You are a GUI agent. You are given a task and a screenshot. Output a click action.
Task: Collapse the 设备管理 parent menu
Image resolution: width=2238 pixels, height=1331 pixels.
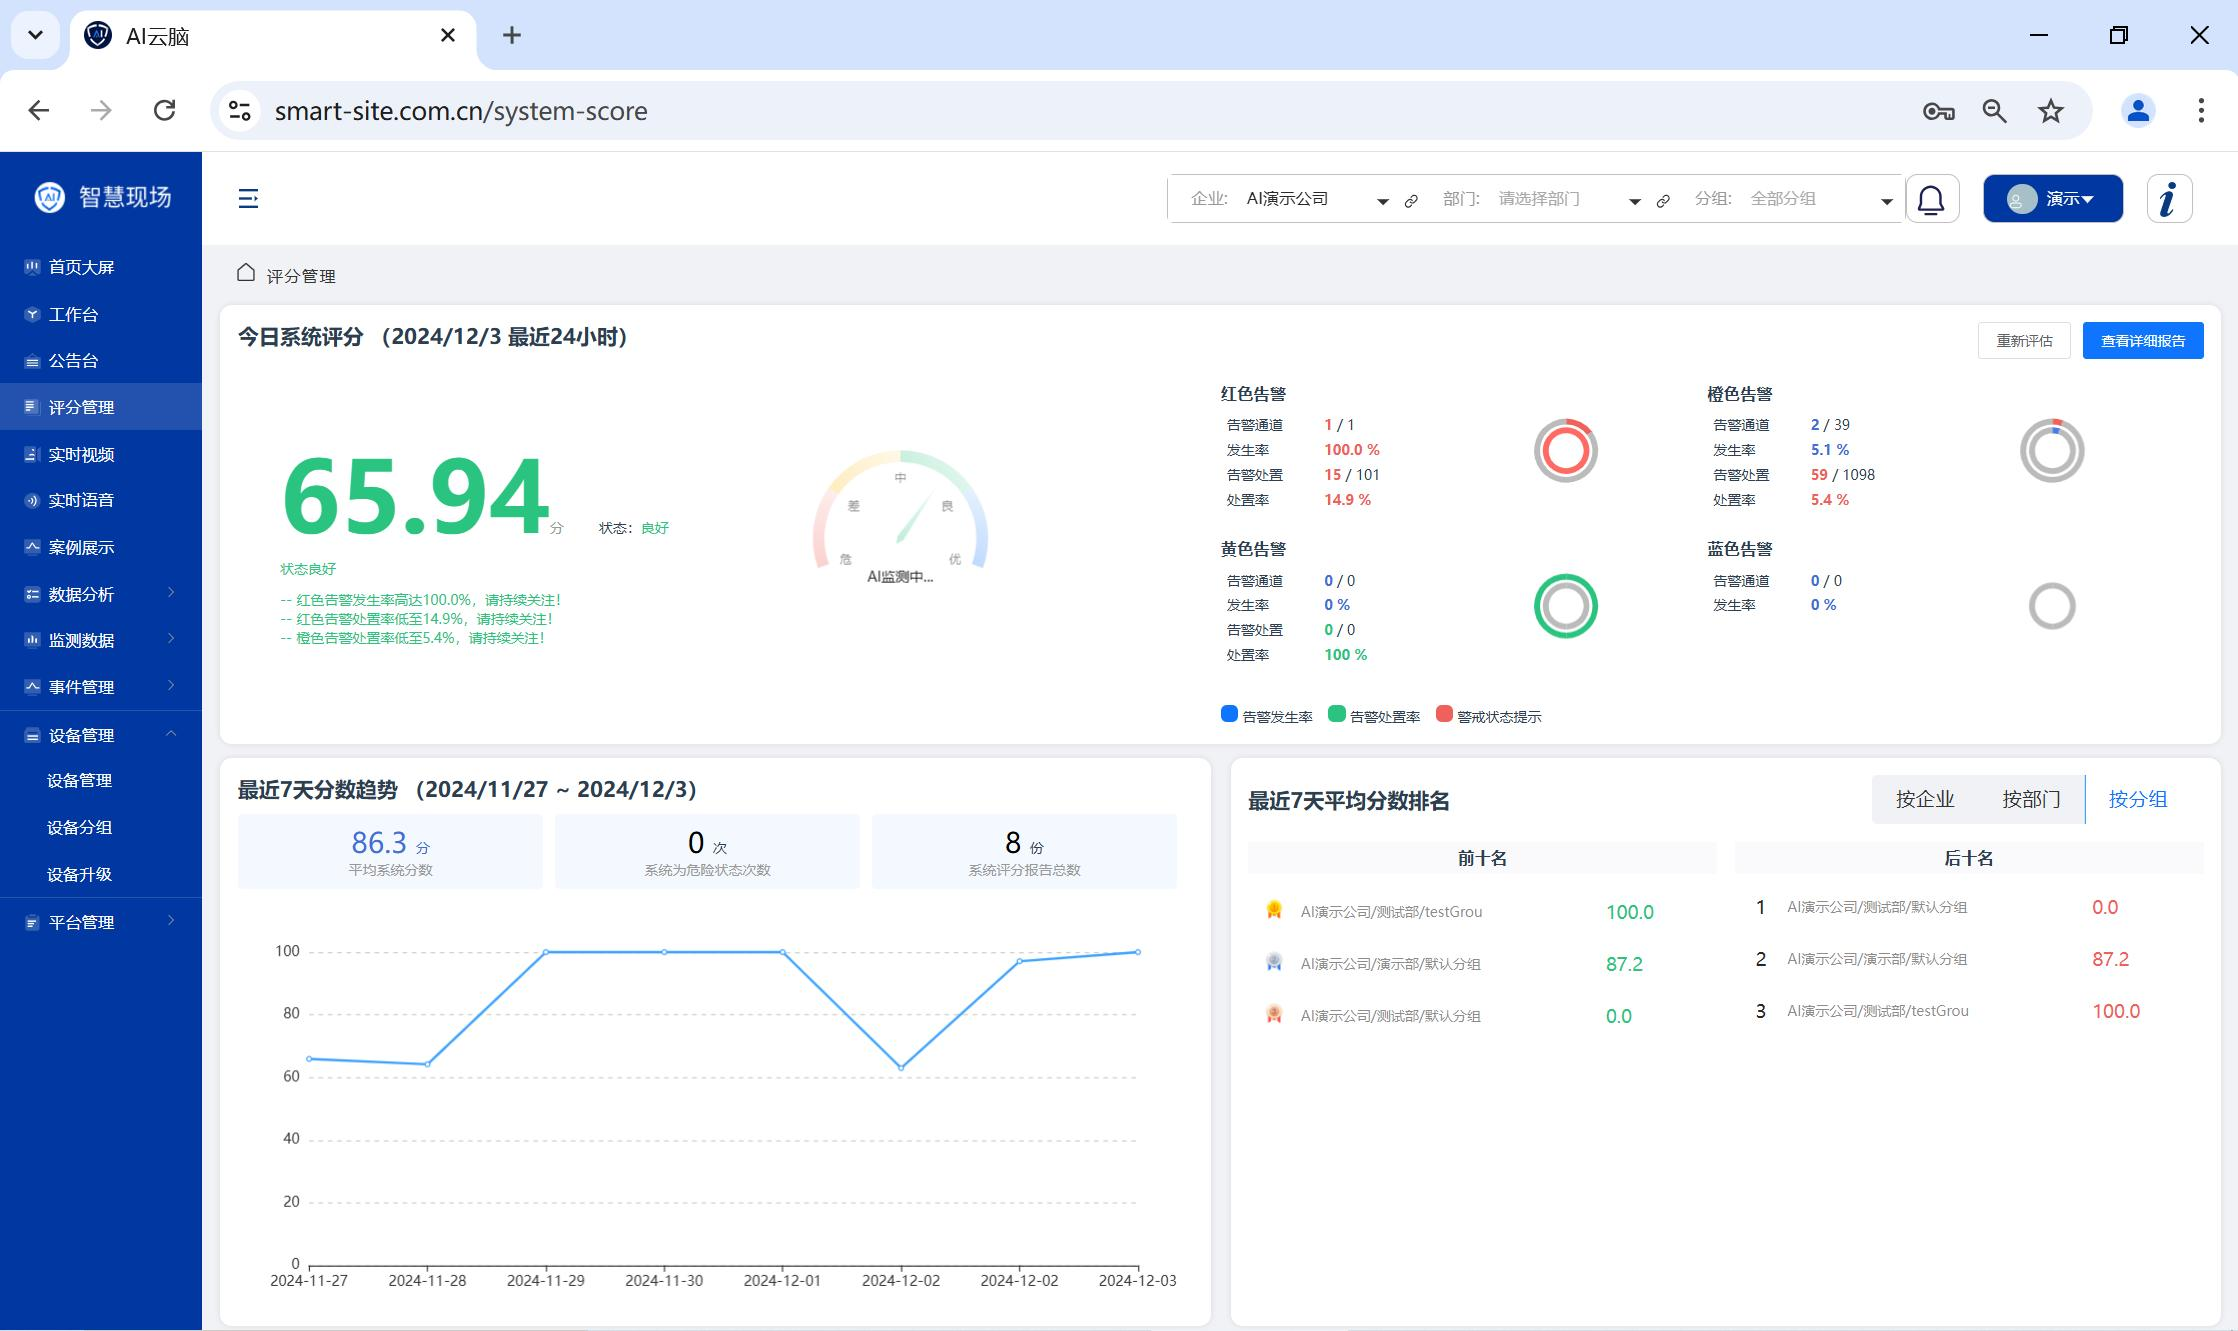click(x=101, y=735)
